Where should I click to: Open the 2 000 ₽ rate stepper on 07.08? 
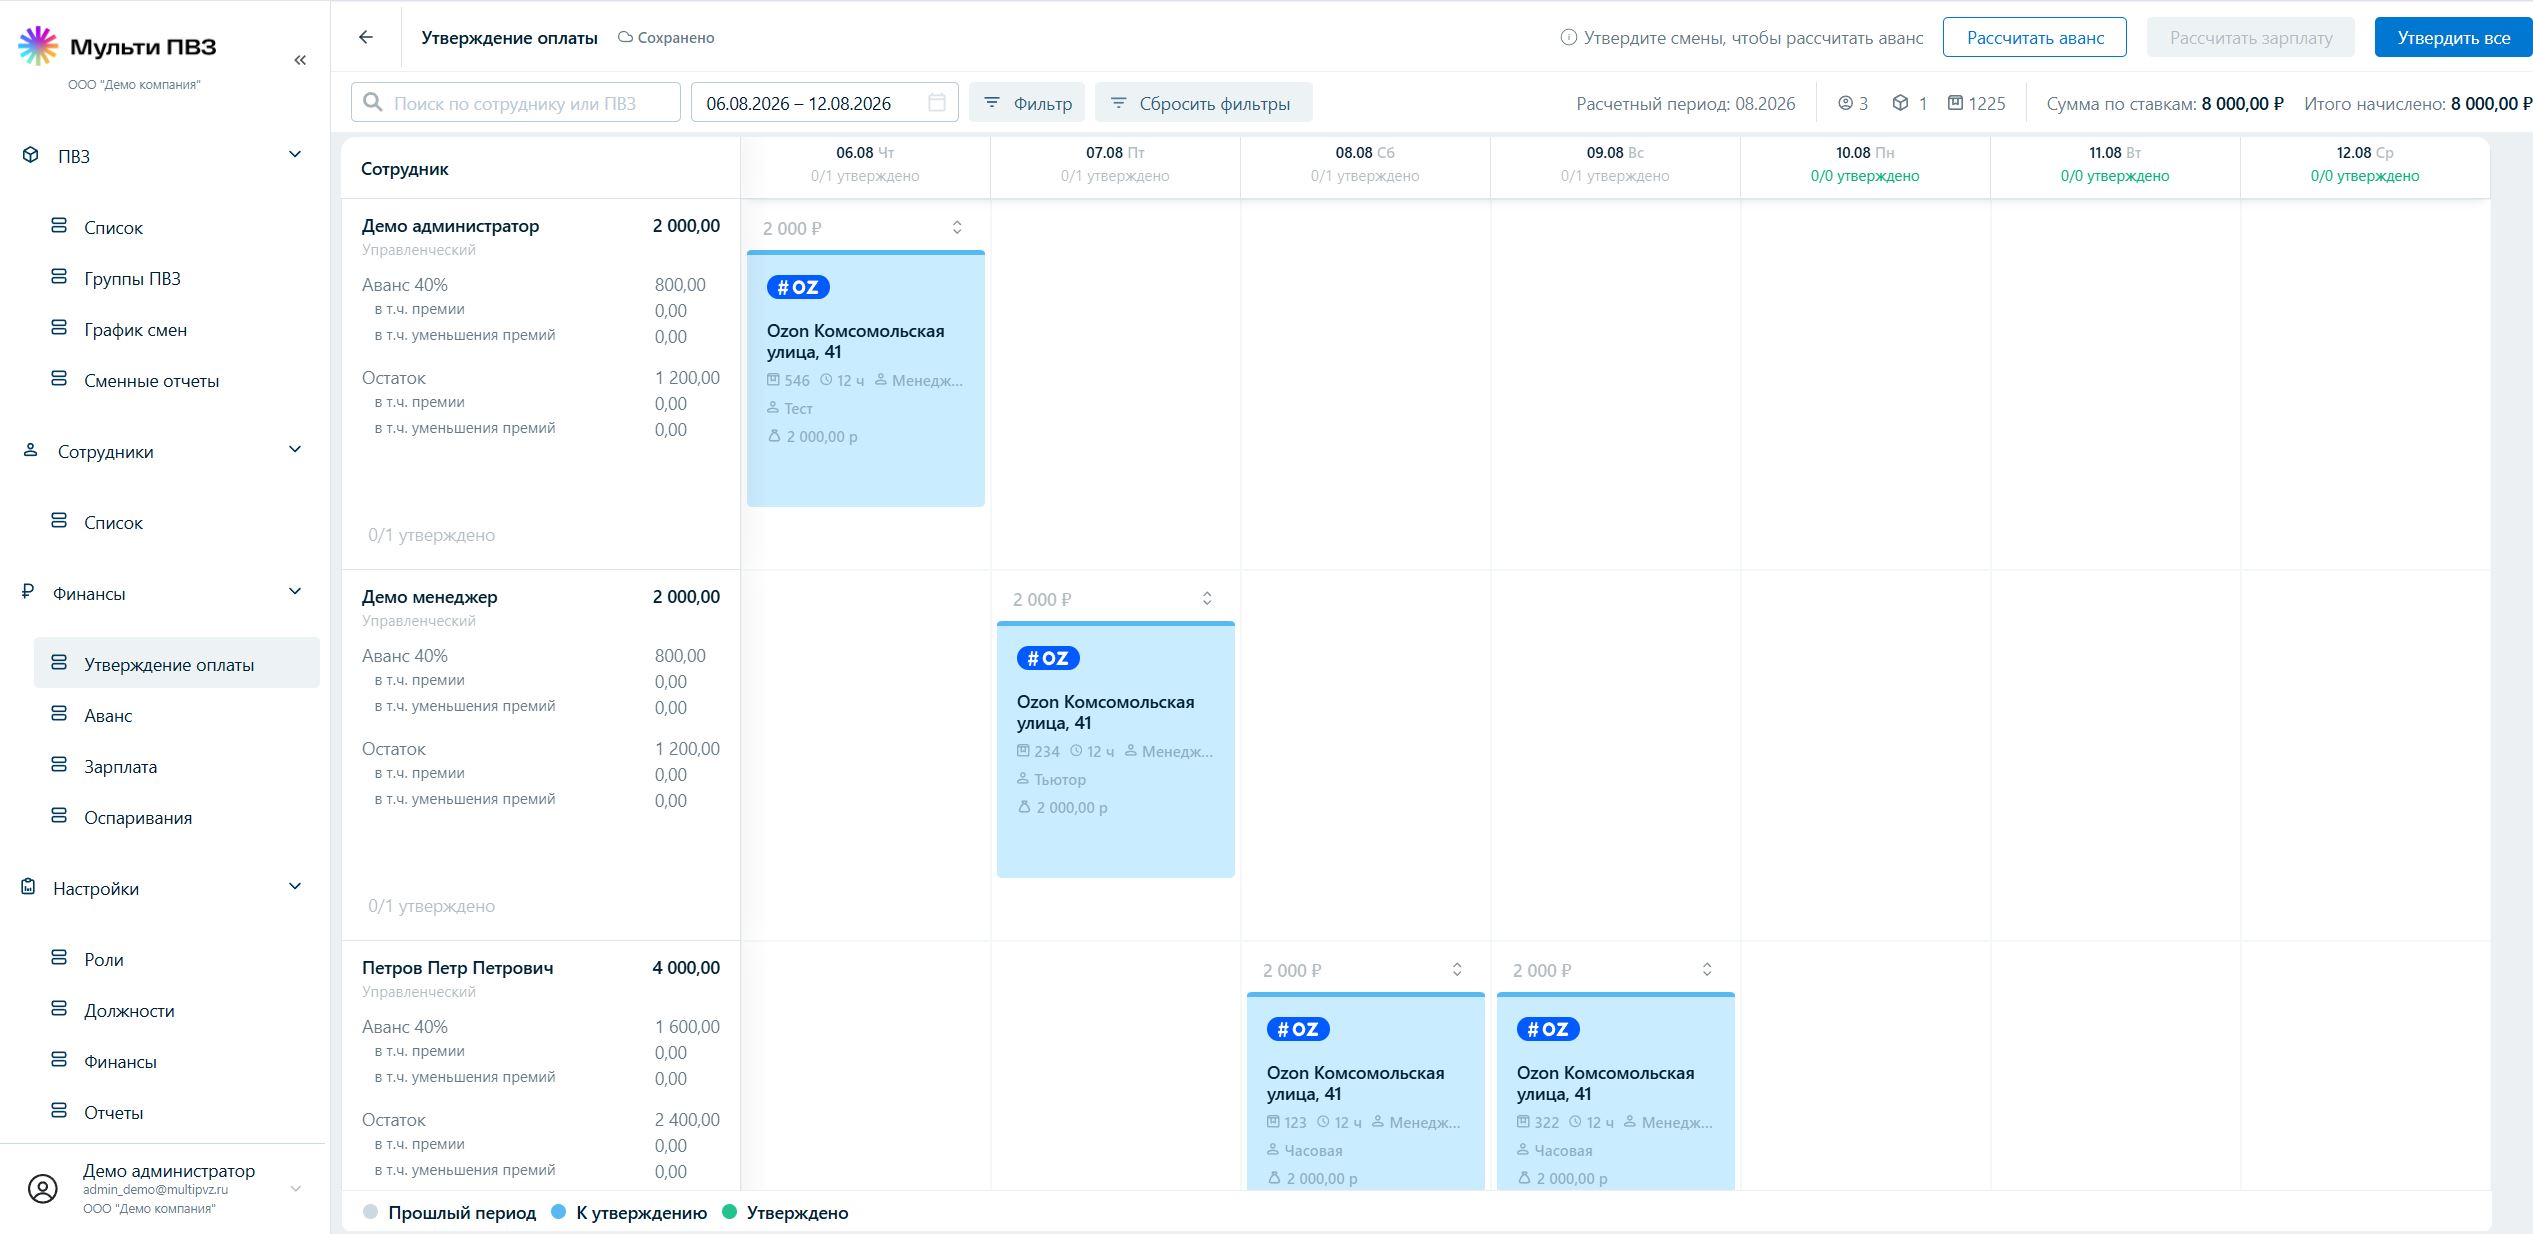coord(1207,599)
